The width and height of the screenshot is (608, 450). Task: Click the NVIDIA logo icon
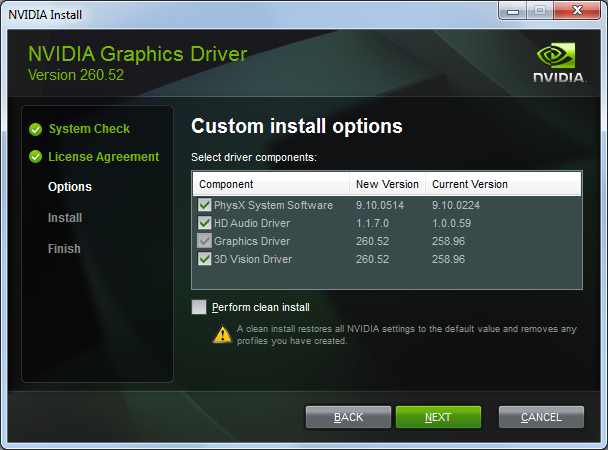coord(559,63)
